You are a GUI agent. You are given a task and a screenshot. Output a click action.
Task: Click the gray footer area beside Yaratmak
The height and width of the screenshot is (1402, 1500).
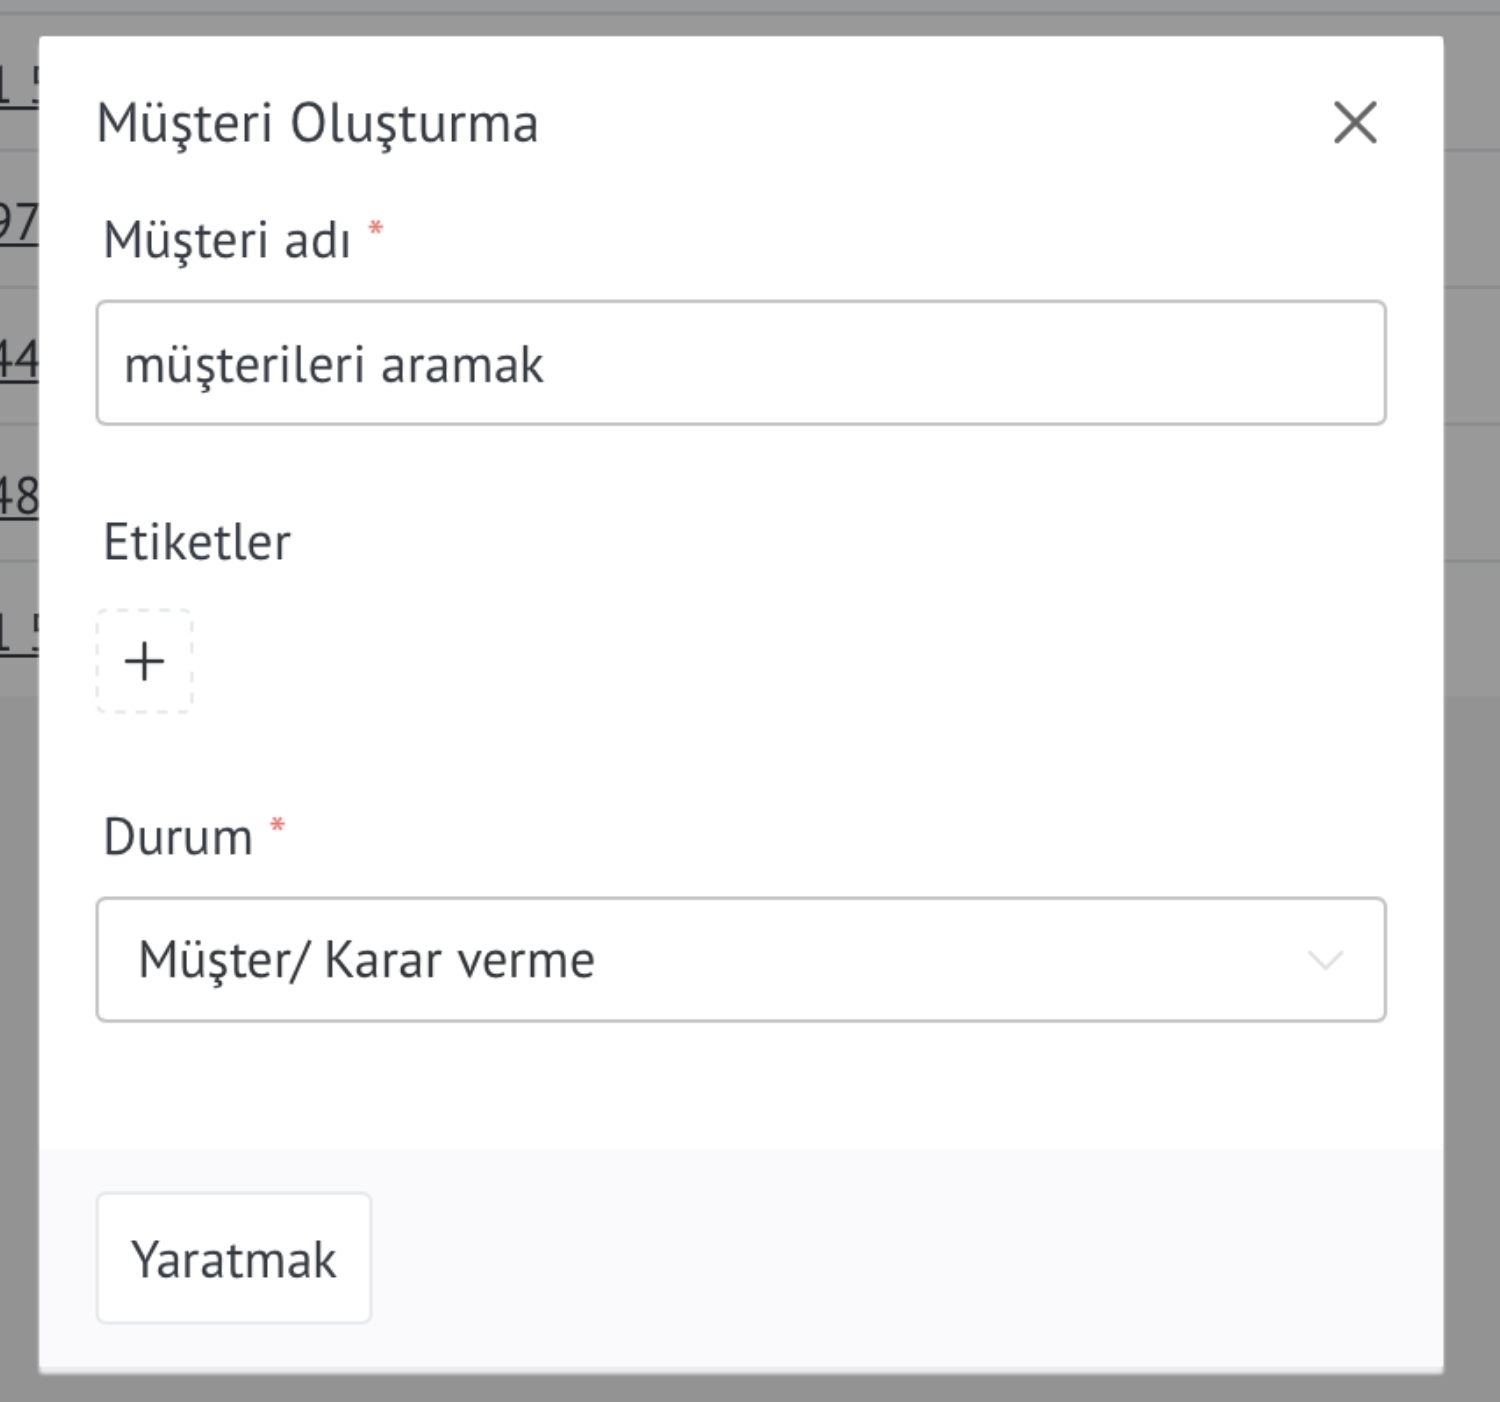(900, 1258)
